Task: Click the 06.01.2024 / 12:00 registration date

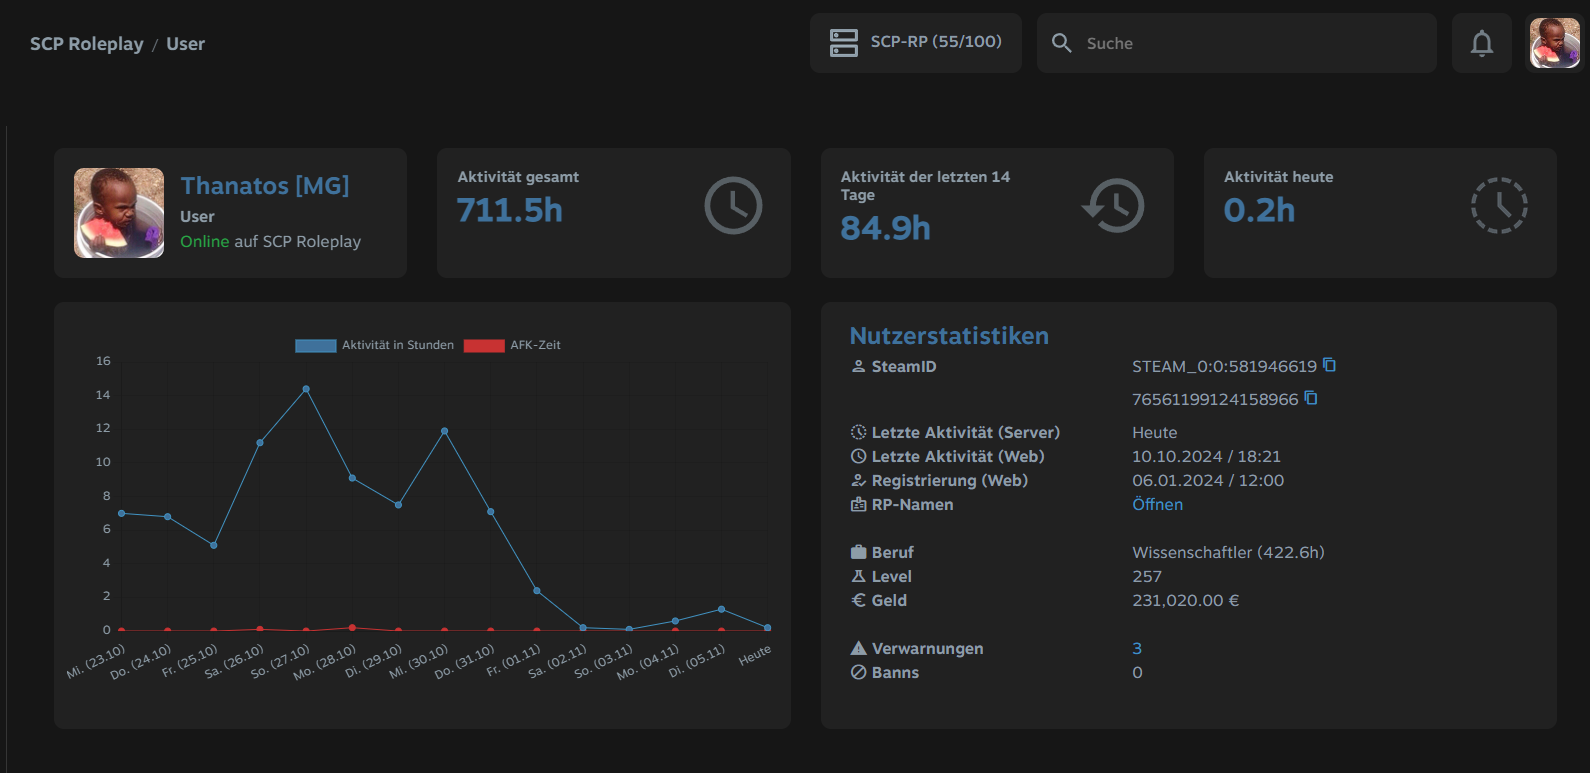Action: [1208, 481]
